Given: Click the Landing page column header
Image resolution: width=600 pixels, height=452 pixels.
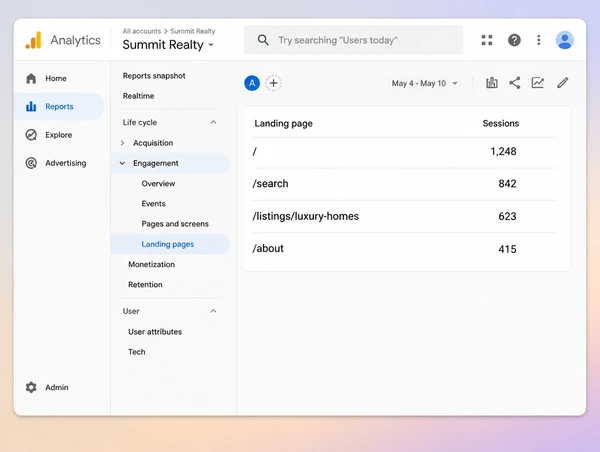Looking at the screenshot, I should pos(284,123).
